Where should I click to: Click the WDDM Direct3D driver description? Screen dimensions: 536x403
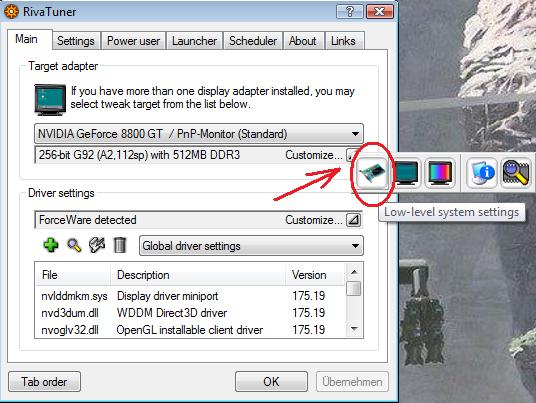(x=172, y=313)
